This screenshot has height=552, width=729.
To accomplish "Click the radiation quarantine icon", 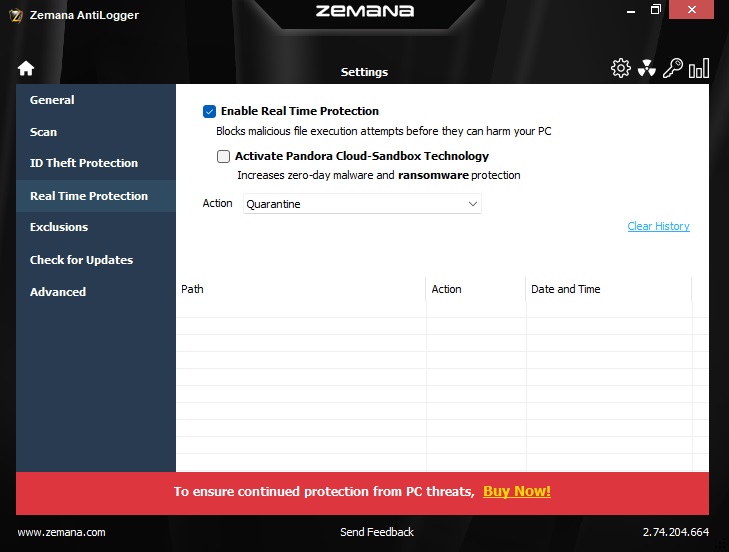I will [647, 68].
